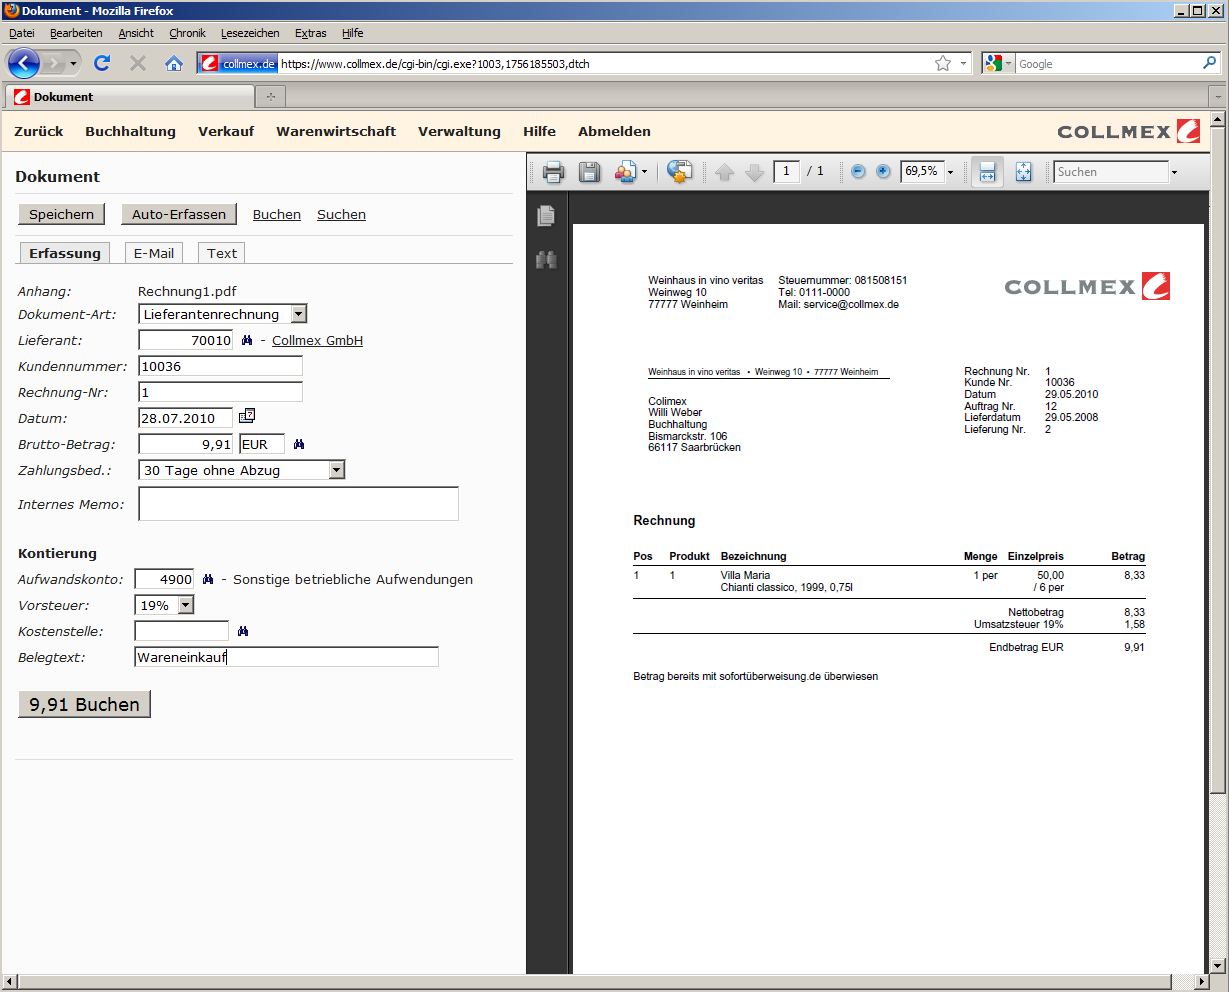Click into the Internes Memo text field
The image size is (1229, 992).
tap(298, 504)
